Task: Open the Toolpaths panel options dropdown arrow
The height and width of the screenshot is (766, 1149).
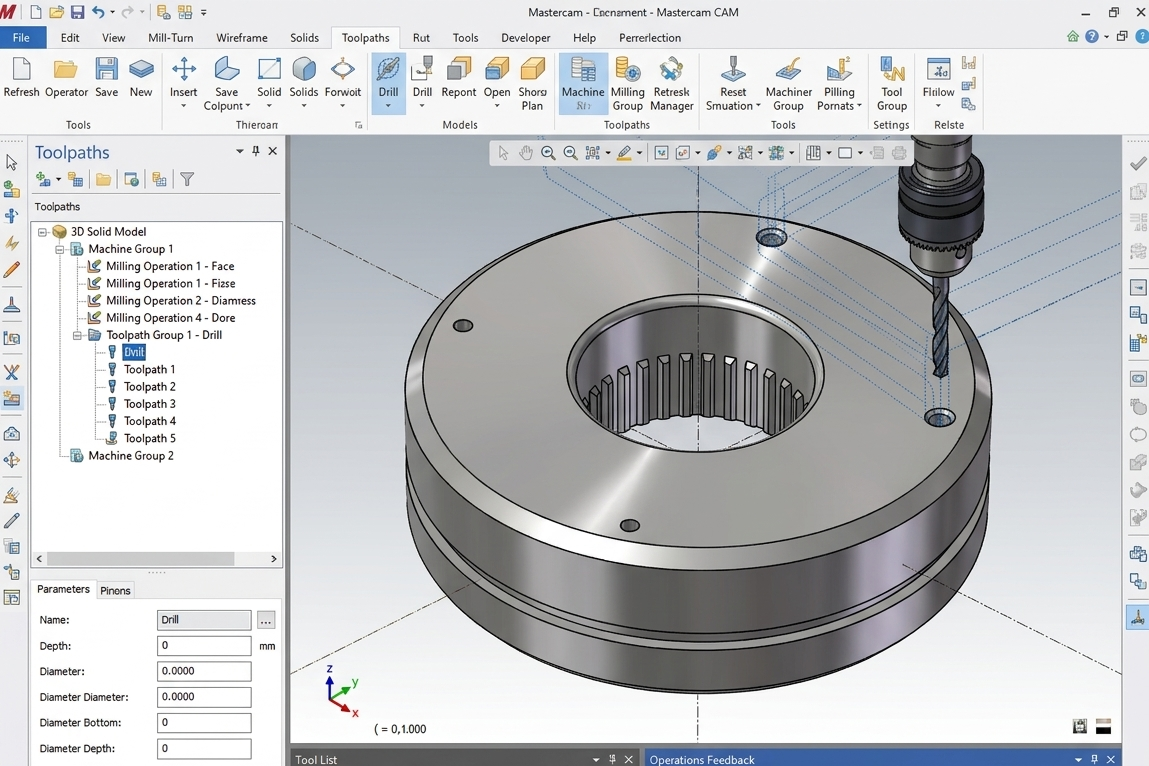Action: 239,151
